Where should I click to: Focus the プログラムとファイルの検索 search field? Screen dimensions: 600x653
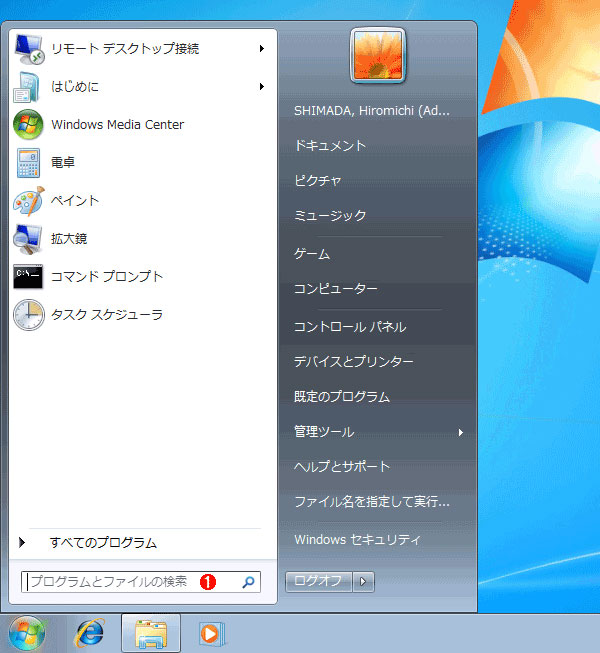coord(141,582)
